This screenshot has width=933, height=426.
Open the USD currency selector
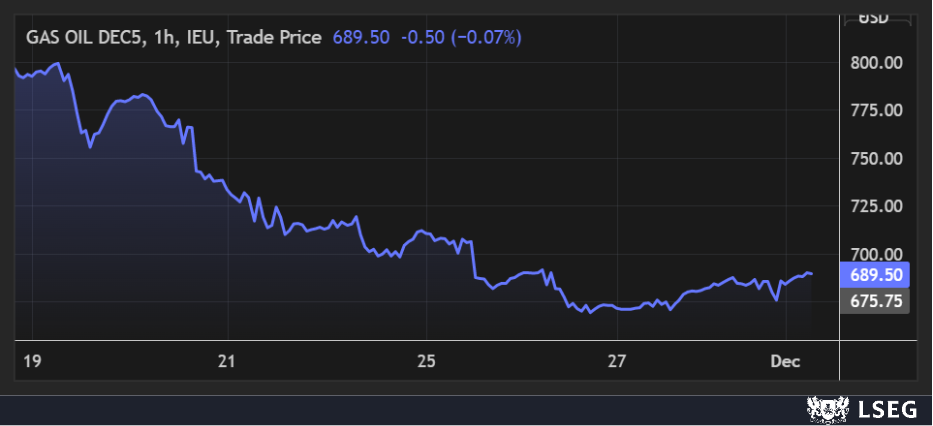[x=876, y=17]
